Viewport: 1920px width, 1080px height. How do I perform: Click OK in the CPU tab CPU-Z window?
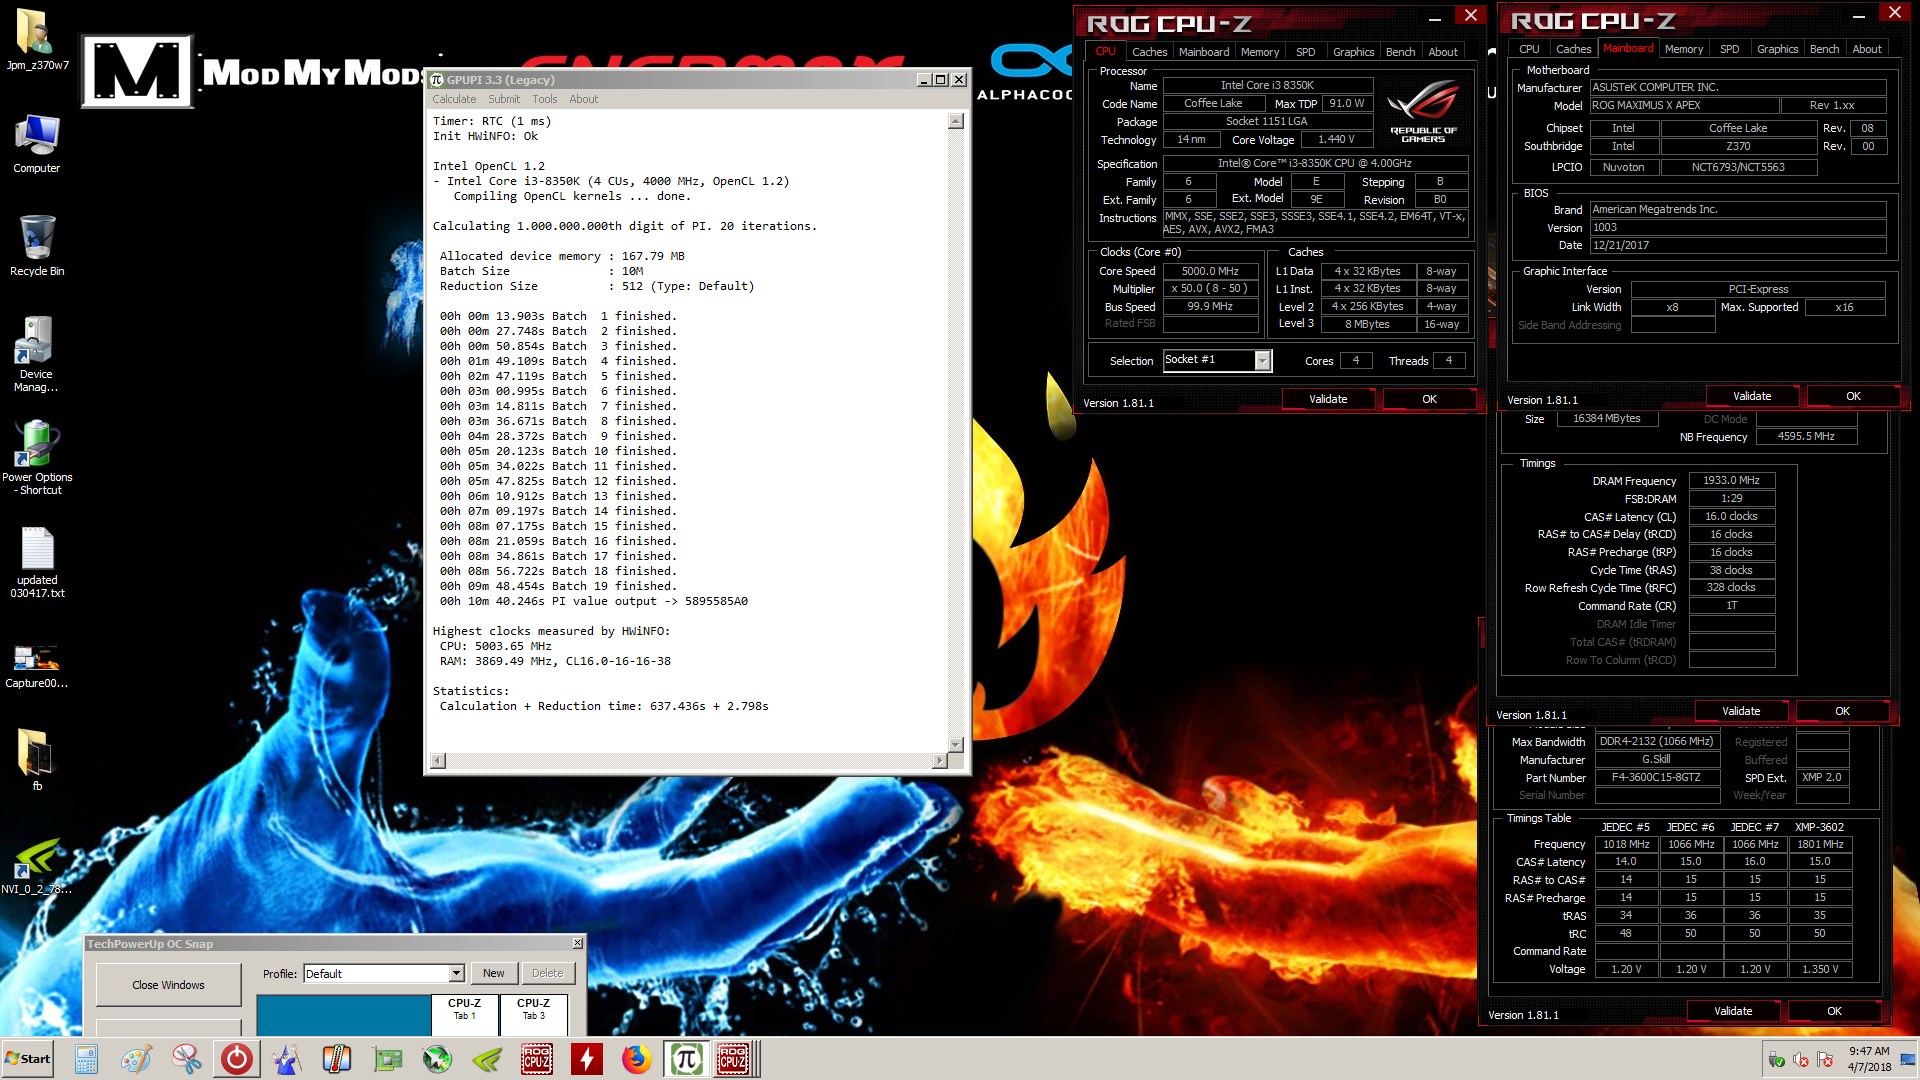pyautogui.click(x=1429, y=399)
